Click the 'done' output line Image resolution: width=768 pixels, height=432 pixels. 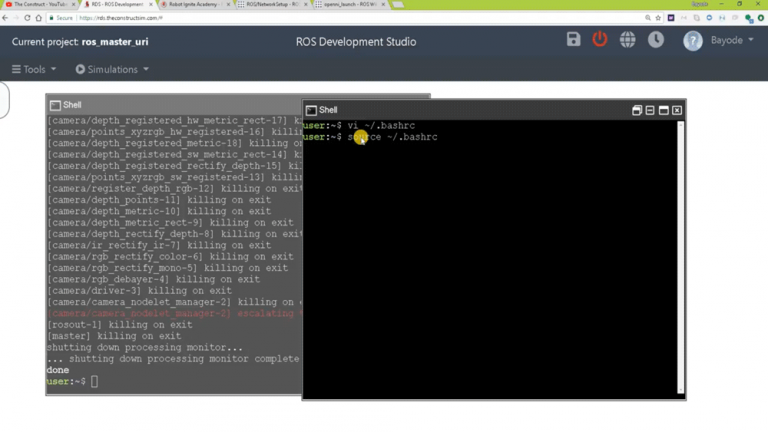click(x=58, y=370)
